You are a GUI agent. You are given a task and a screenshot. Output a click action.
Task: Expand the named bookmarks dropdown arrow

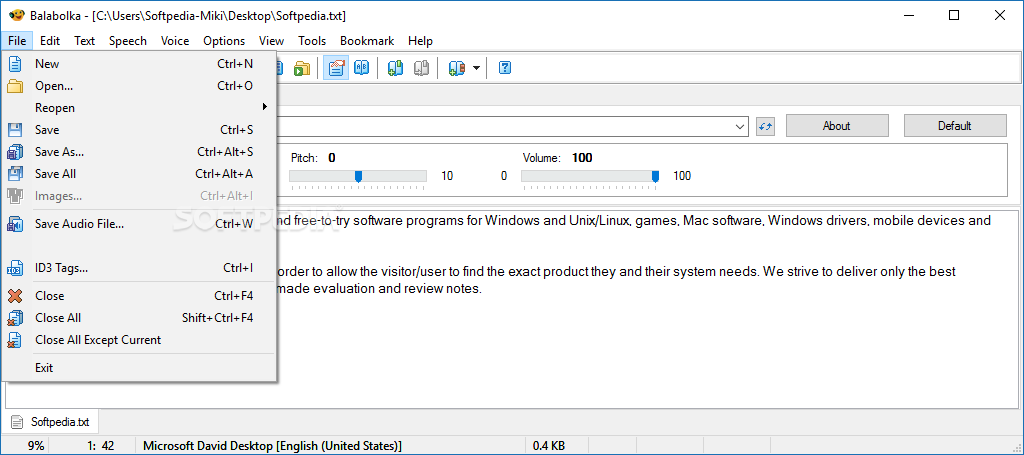[x=476, y=68]
